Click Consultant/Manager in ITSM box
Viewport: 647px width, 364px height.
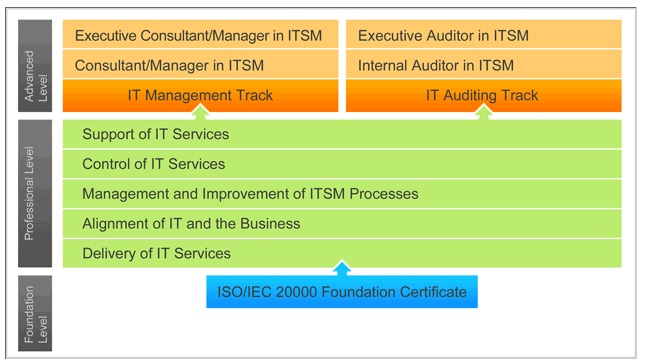click(201, 64)
